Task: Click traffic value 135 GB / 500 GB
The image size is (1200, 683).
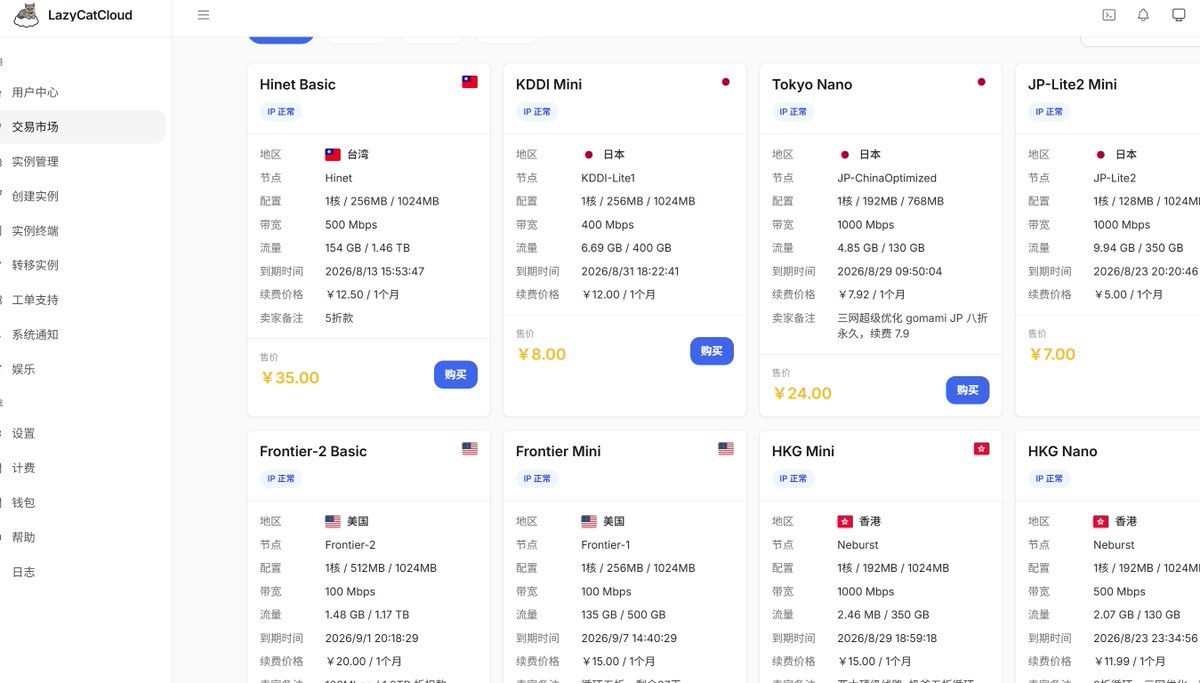Action: 623,615
